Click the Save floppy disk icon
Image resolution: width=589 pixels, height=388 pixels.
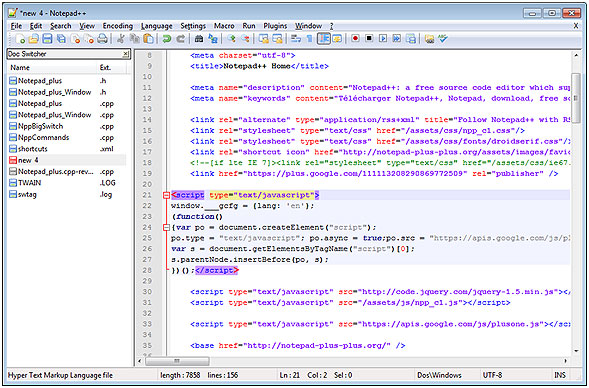pyautogui.click(x=47, y=39)
